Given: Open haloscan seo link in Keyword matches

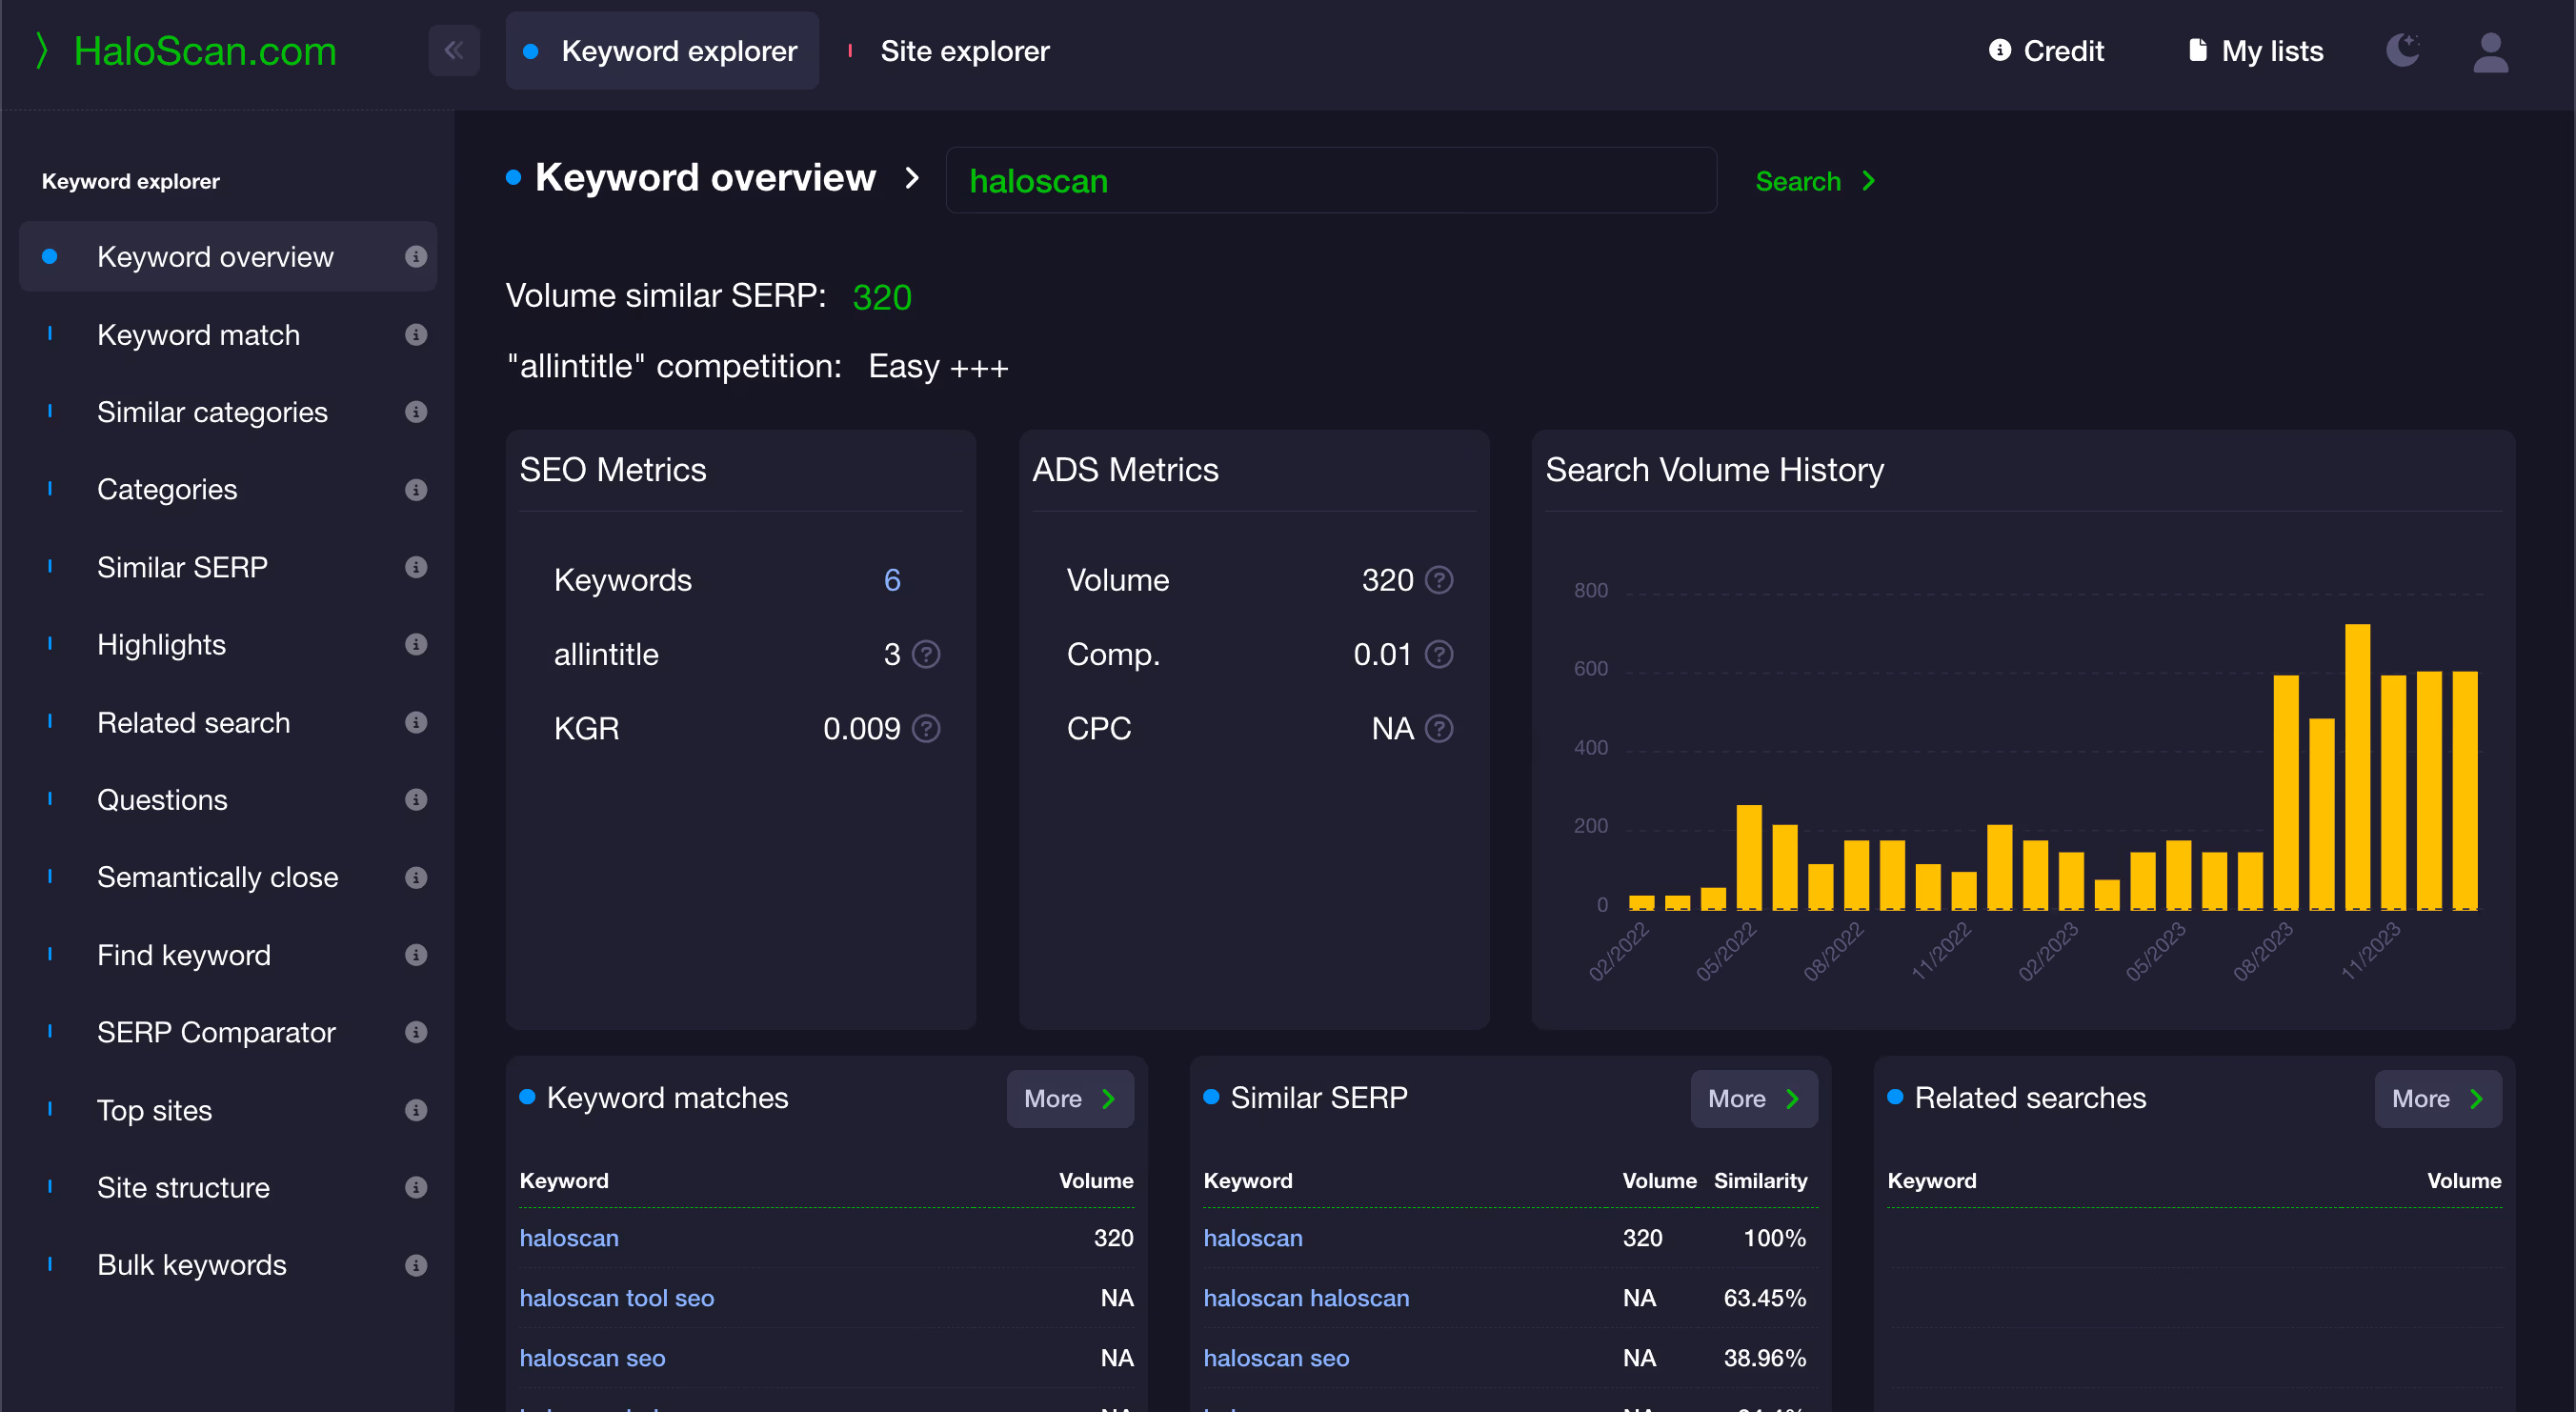Looking at the screenshot, I should [x=592, y=1358].
